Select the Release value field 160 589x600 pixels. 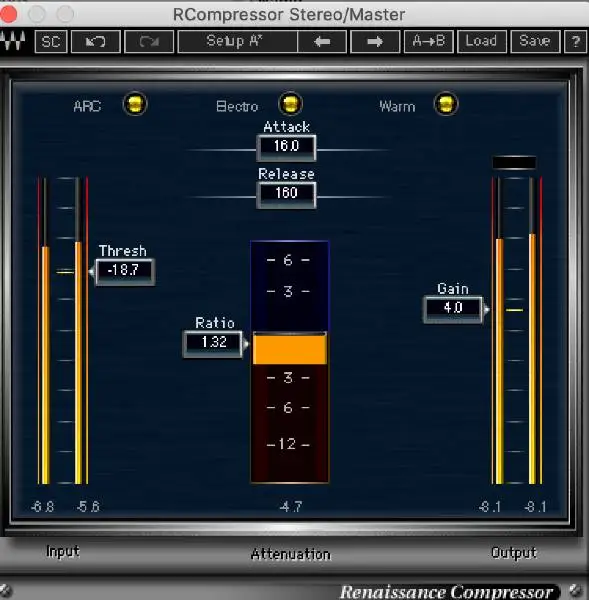286,194
